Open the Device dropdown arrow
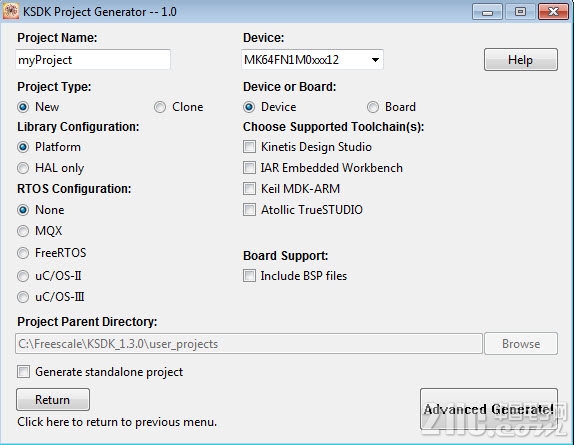Screen dimensions: 575x445 (375, 59)
